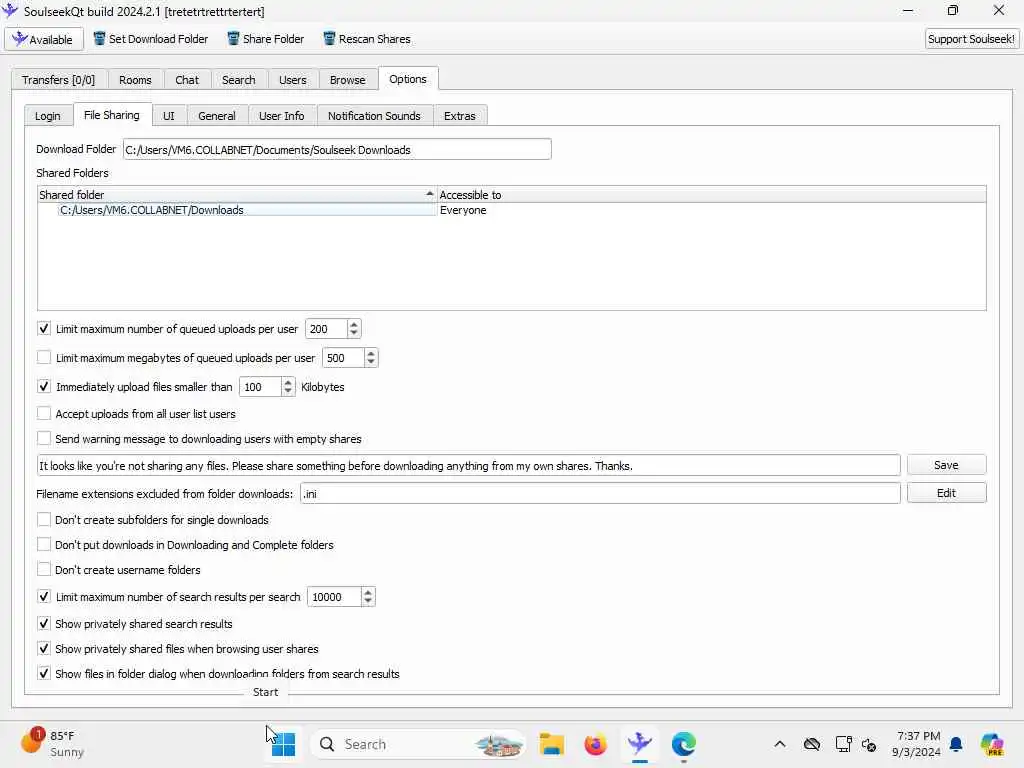Click the excluded filename extensions field
Image resolution: width=1024 pixels, height=768 pixels.
coord(600,494)
